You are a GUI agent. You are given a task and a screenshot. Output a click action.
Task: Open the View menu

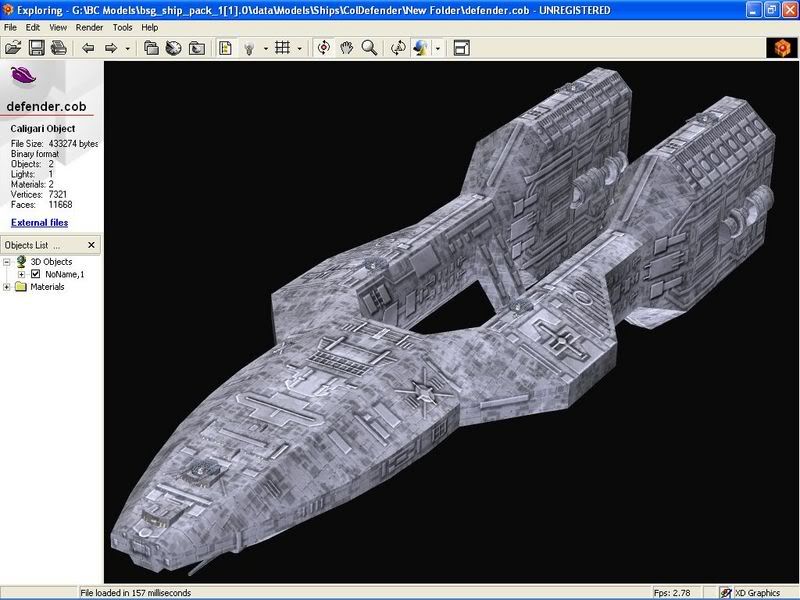click(58, 28)
